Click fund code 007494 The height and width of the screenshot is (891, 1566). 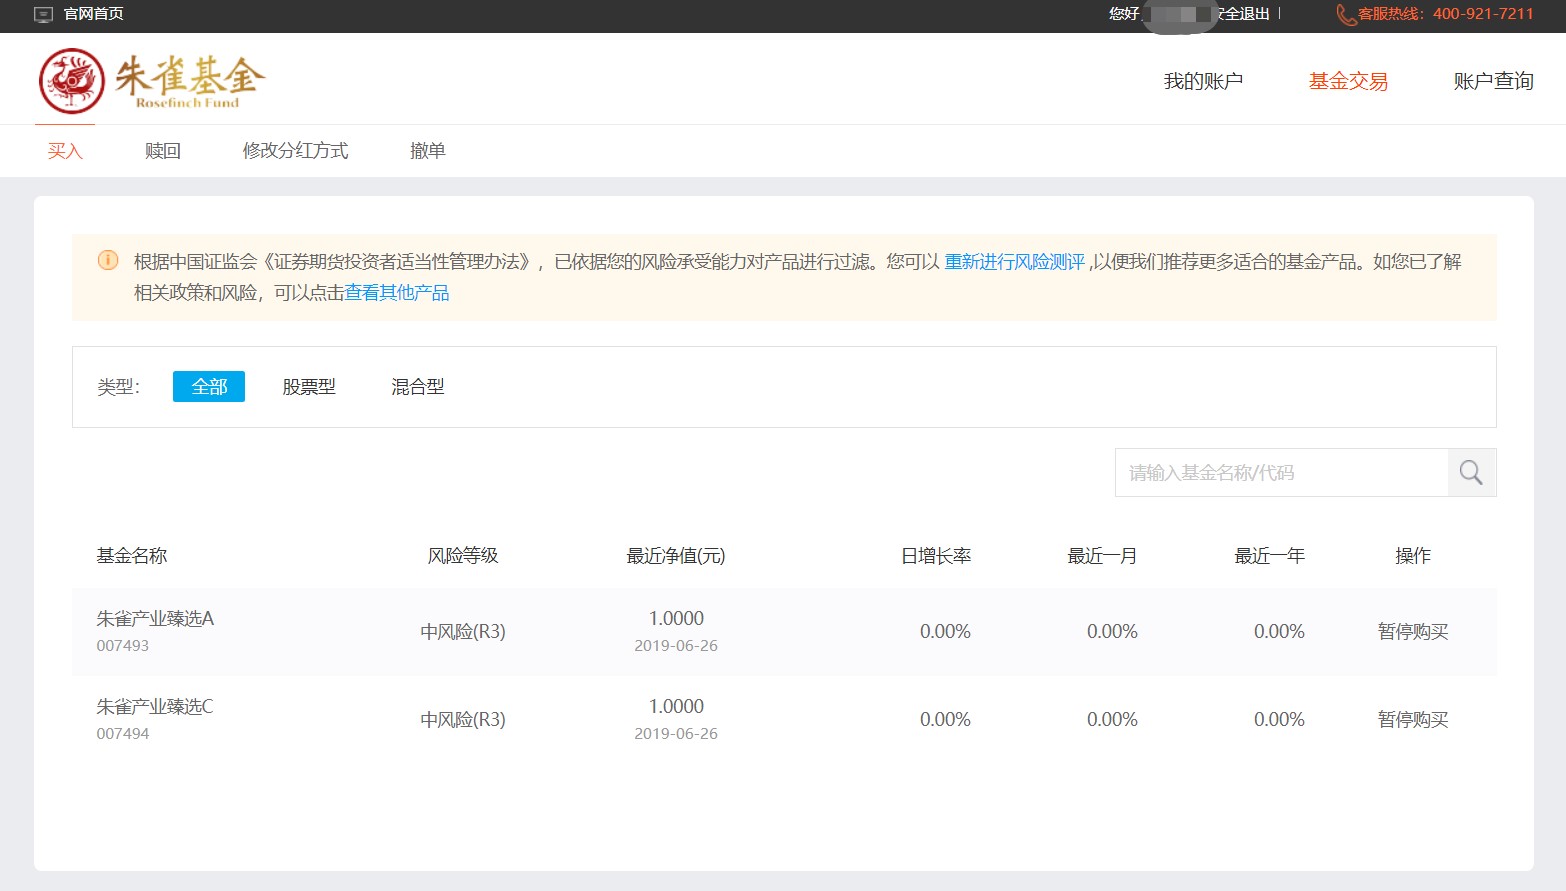[x=123, y=734]
